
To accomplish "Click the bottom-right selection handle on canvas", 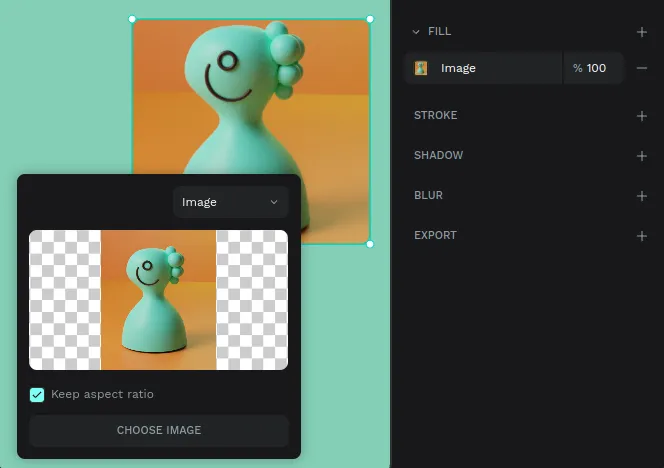I will click(370, 244).
